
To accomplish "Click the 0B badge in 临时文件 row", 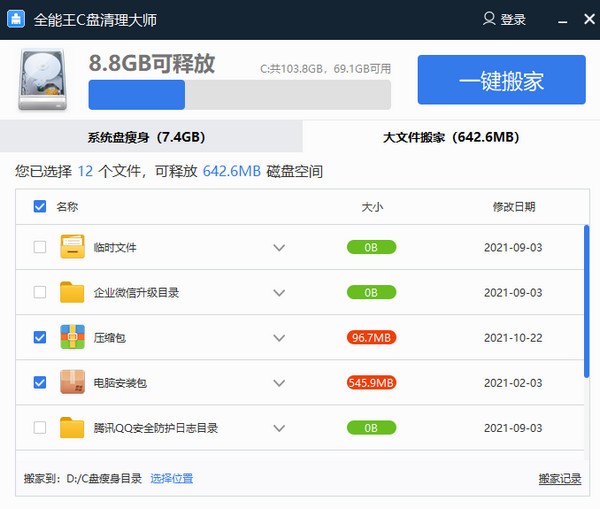I will coord(371,247).
